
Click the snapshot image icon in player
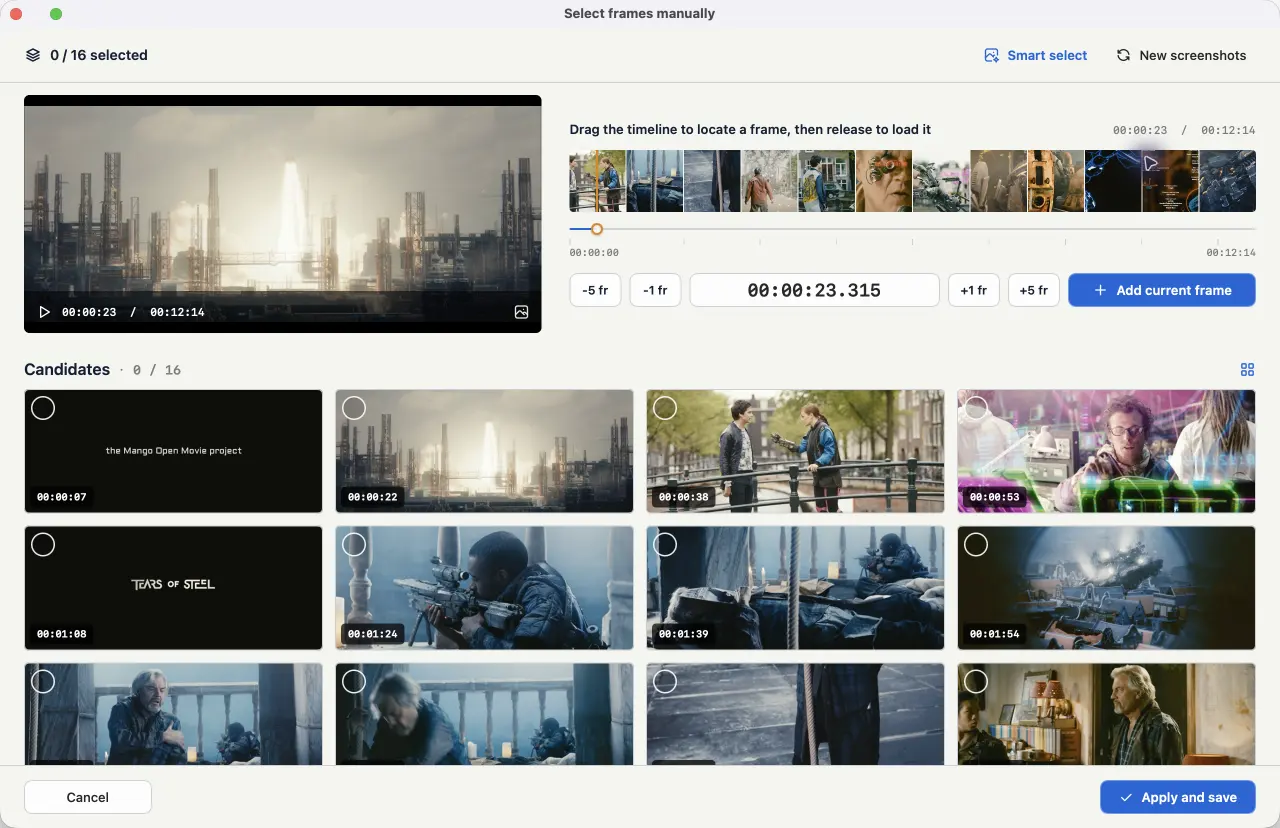[x=521, y=312]
